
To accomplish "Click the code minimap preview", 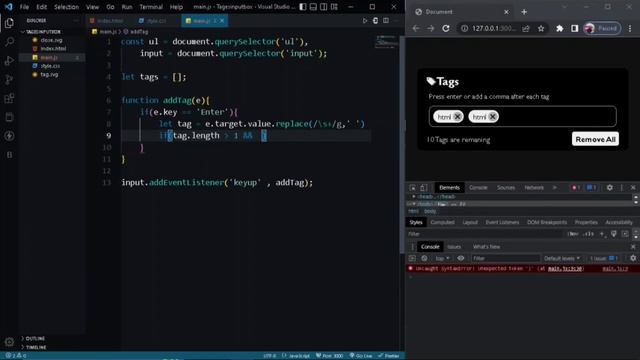I will pyautogui.click(x=386, y=42).
